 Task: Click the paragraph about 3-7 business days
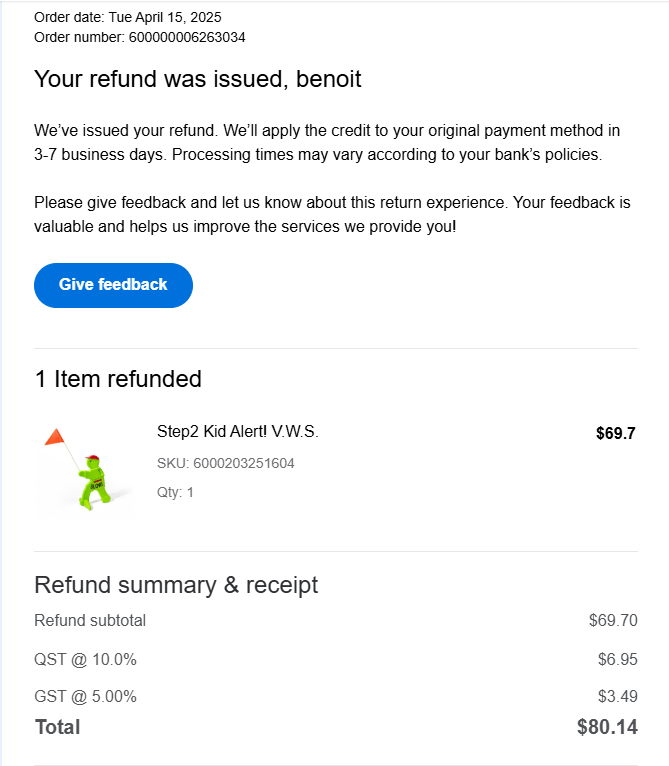tap(327, 143)
